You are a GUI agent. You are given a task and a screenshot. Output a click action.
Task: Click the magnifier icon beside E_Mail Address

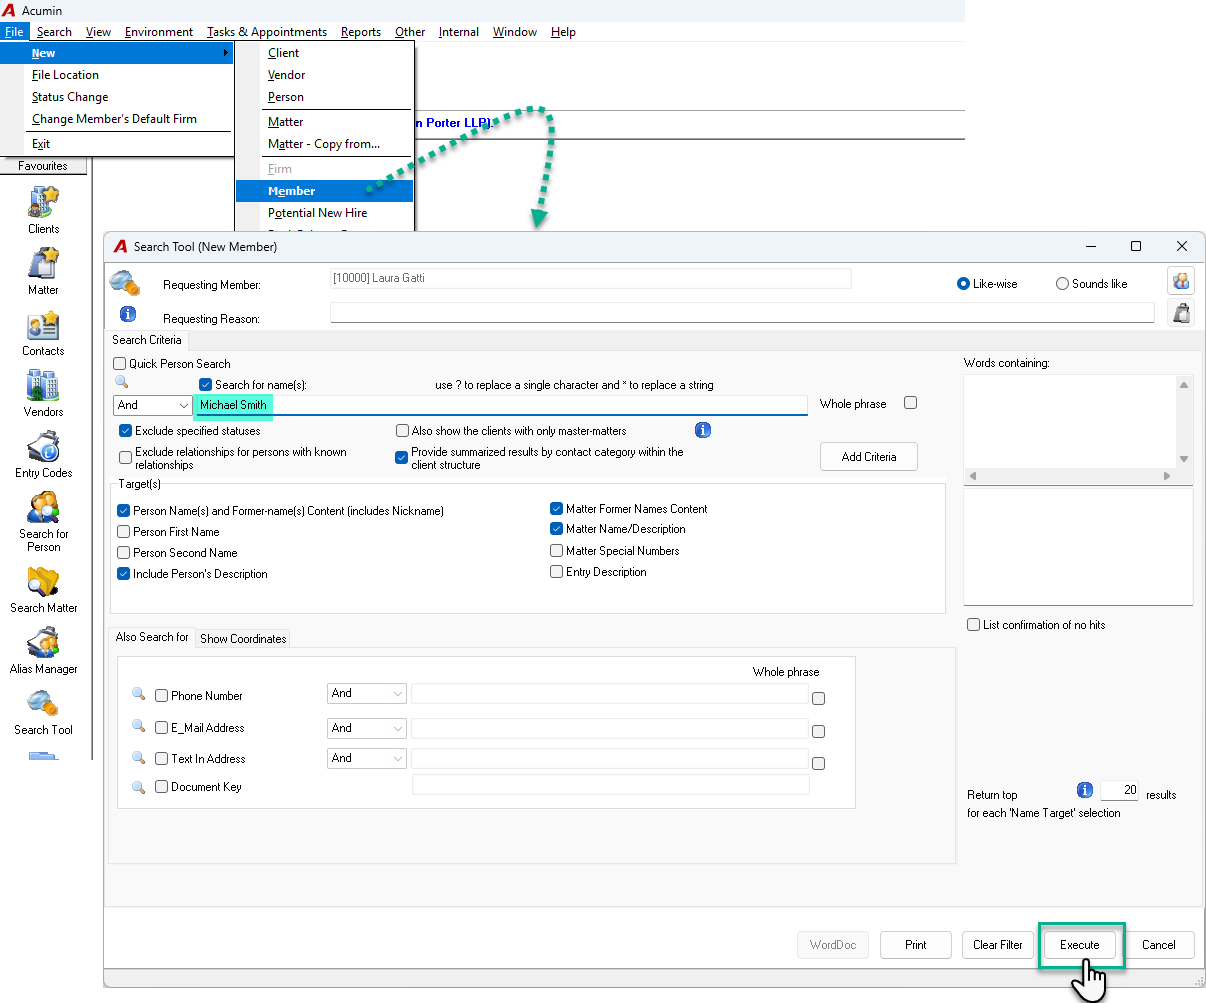(x=139, y=726)
